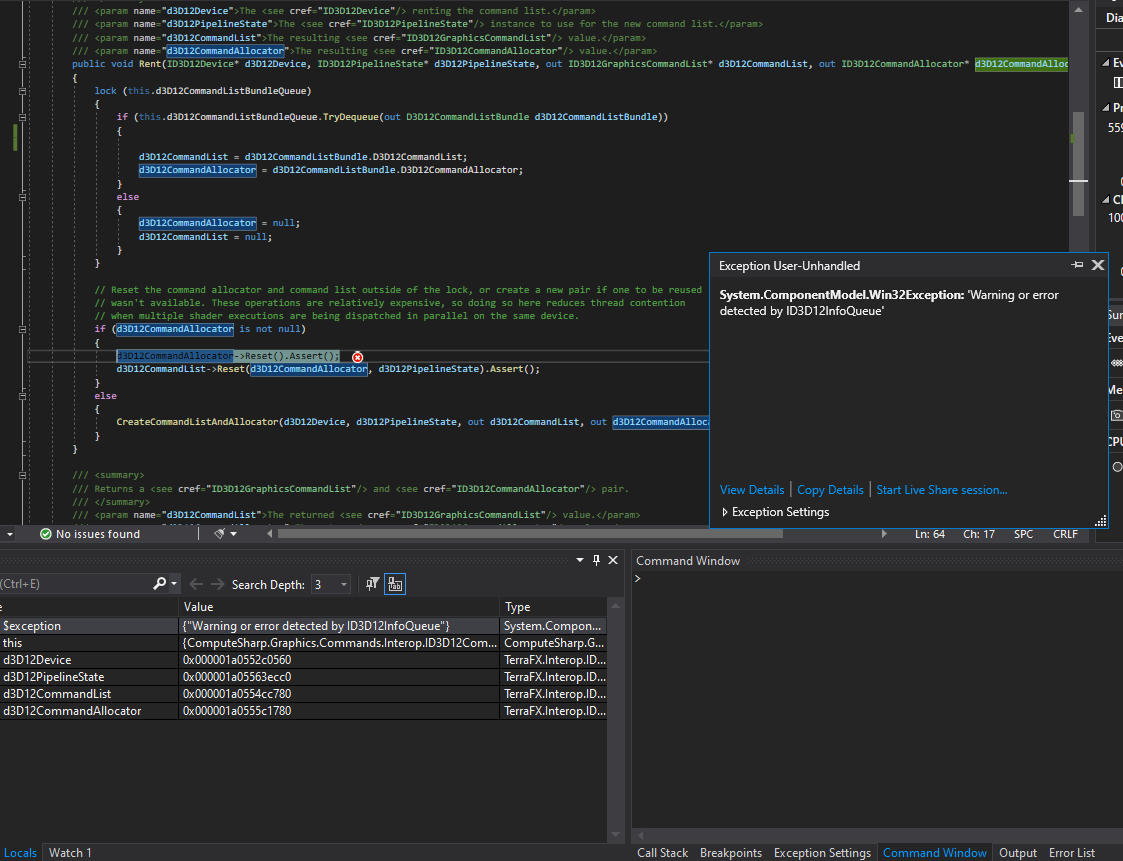Run code cleanup with the broom icon

220,534
